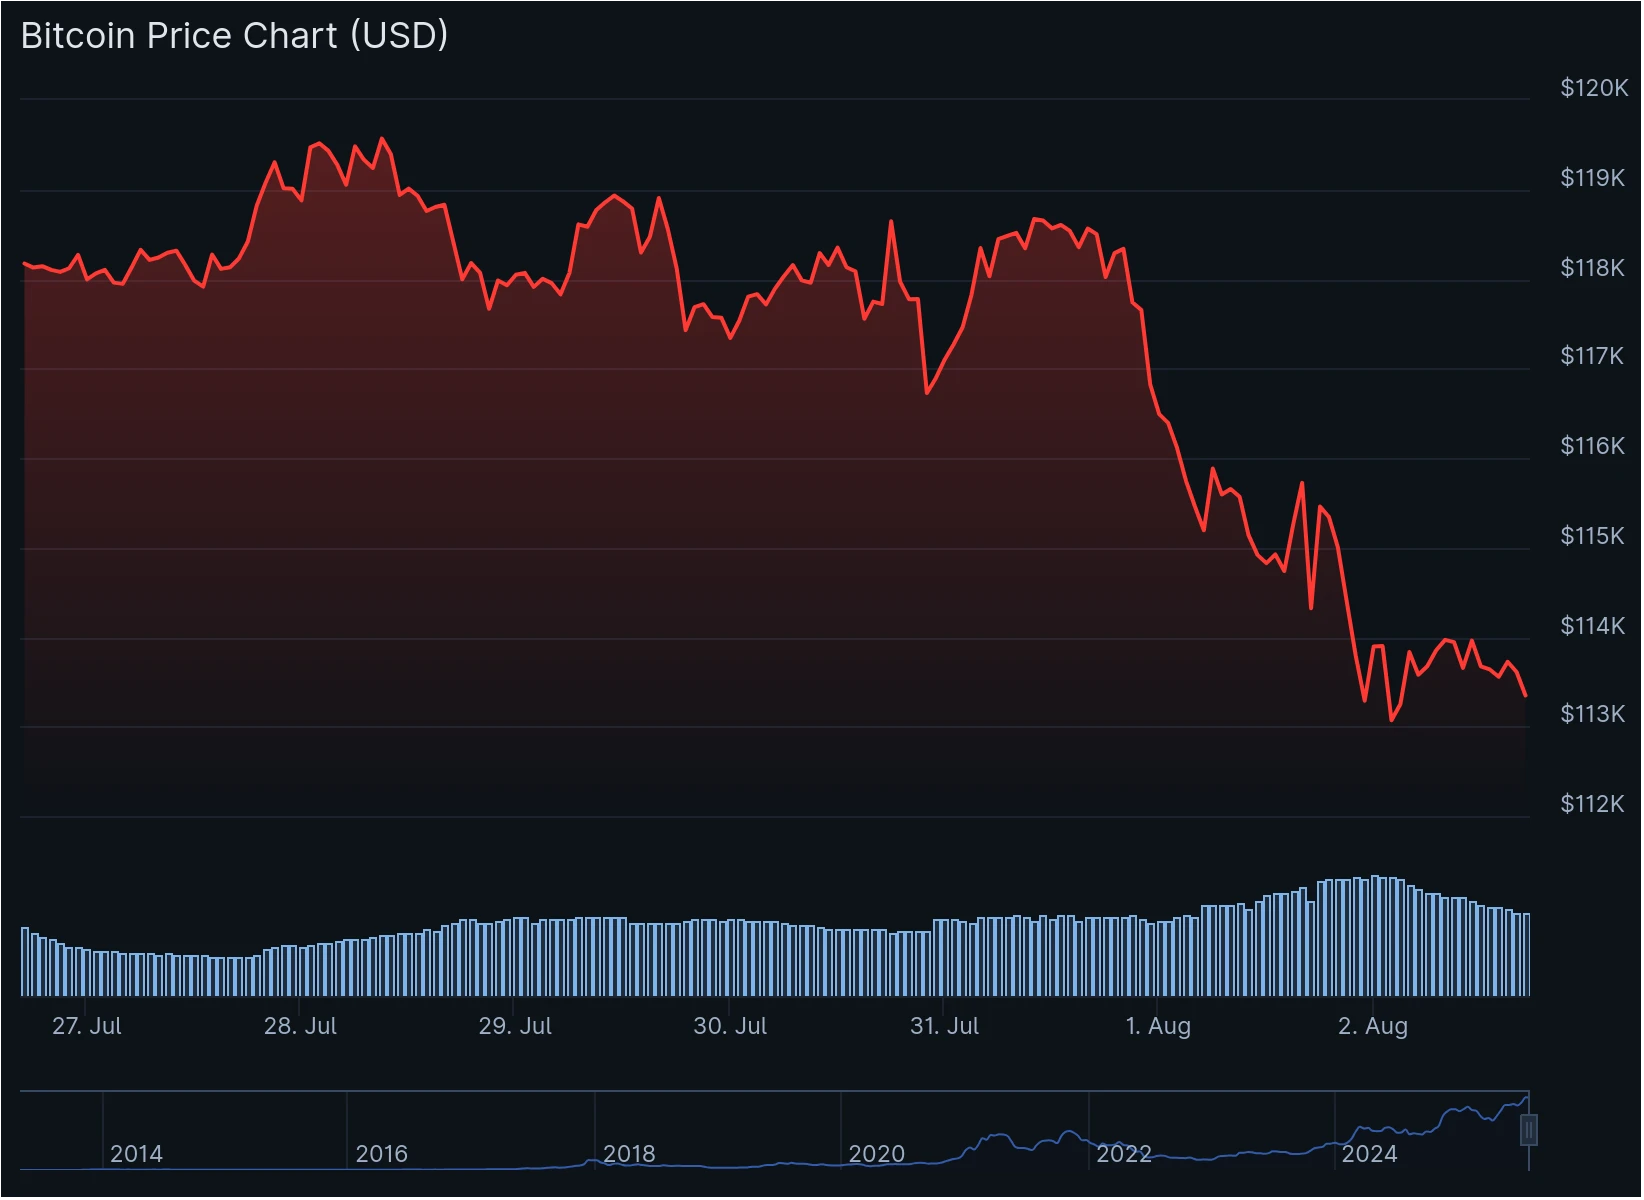Click the $115K price axis label
Image resolution: width=1644 pixels, height=1200 pixels.
[x=1592, y=536]
